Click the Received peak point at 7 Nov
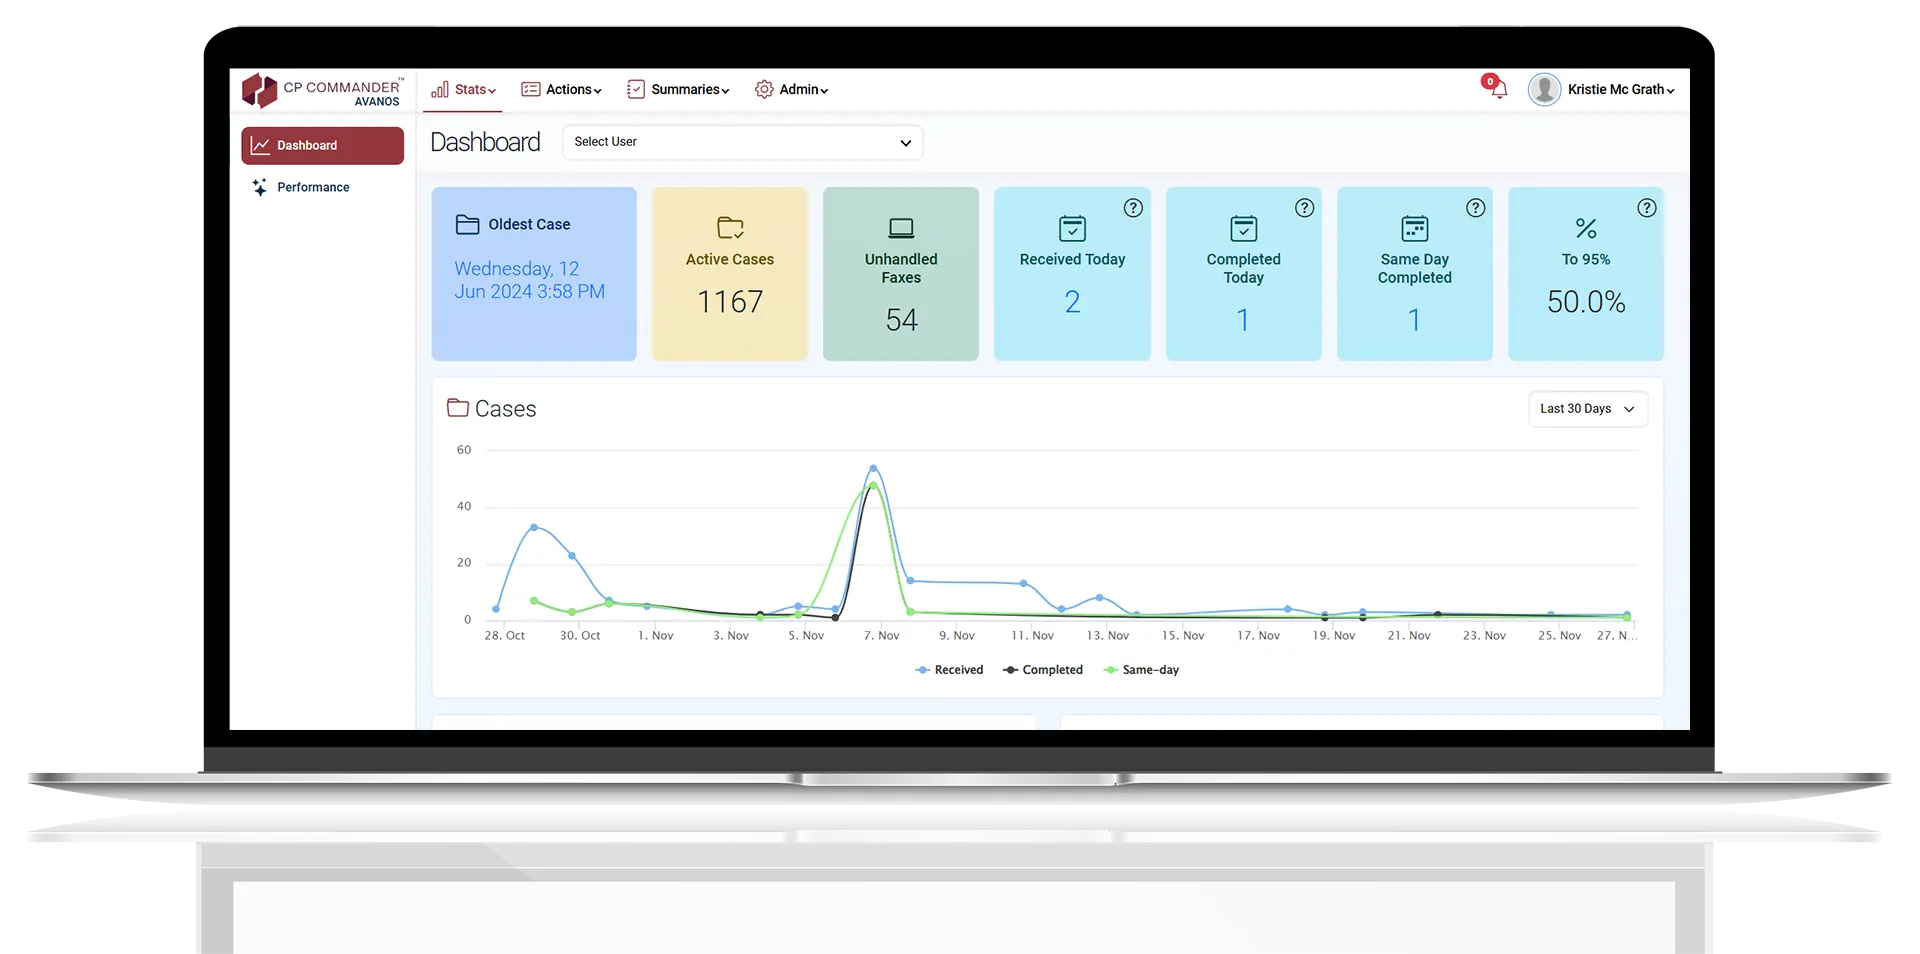This screenshot has height=954, width=1920. point(873,468)
